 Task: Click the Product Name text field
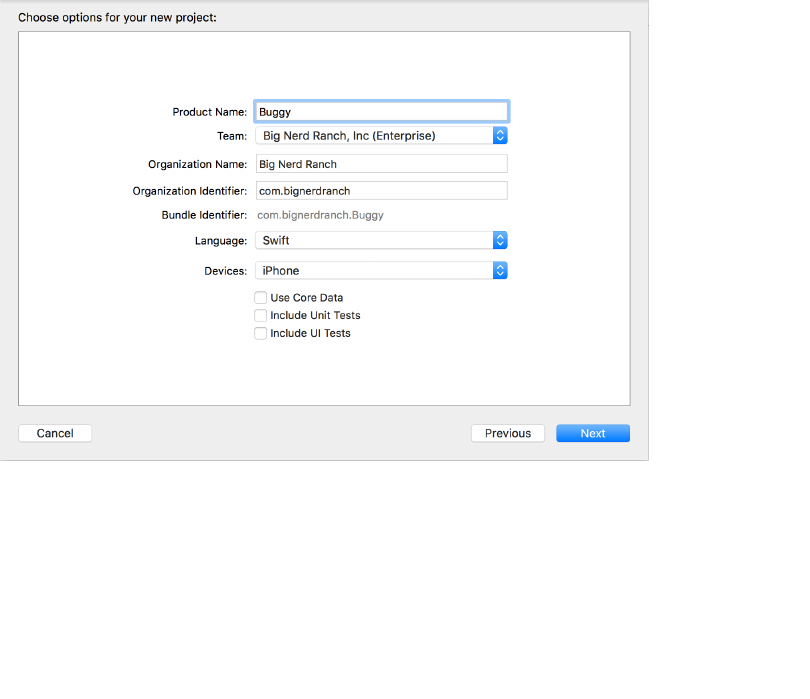381,112
